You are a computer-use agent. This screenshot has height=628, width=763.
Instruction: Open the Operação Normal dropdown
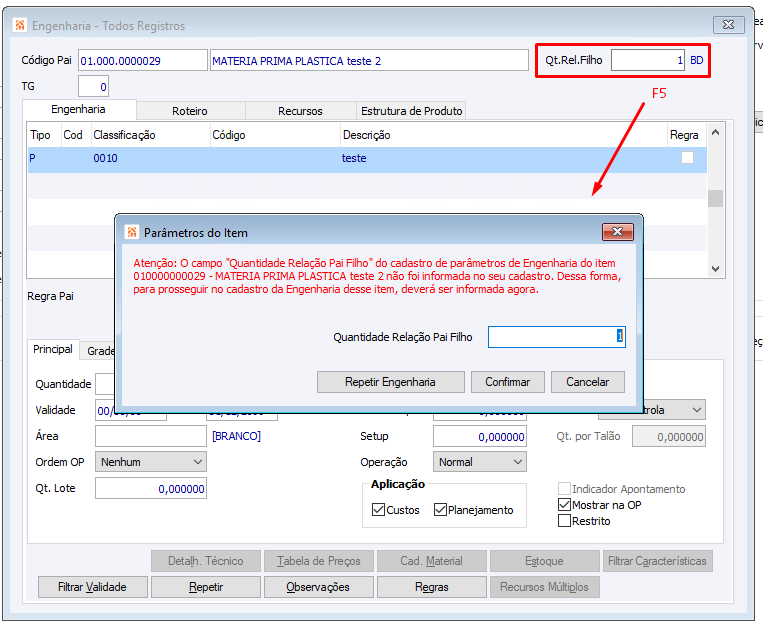click(480, 462)
